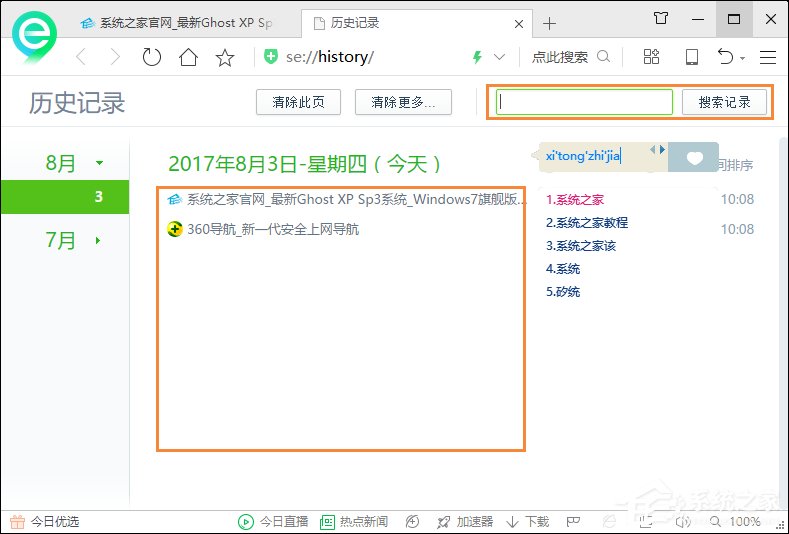Select day 3 in the sidebar
Screen dimensions: 789x534
65,197
